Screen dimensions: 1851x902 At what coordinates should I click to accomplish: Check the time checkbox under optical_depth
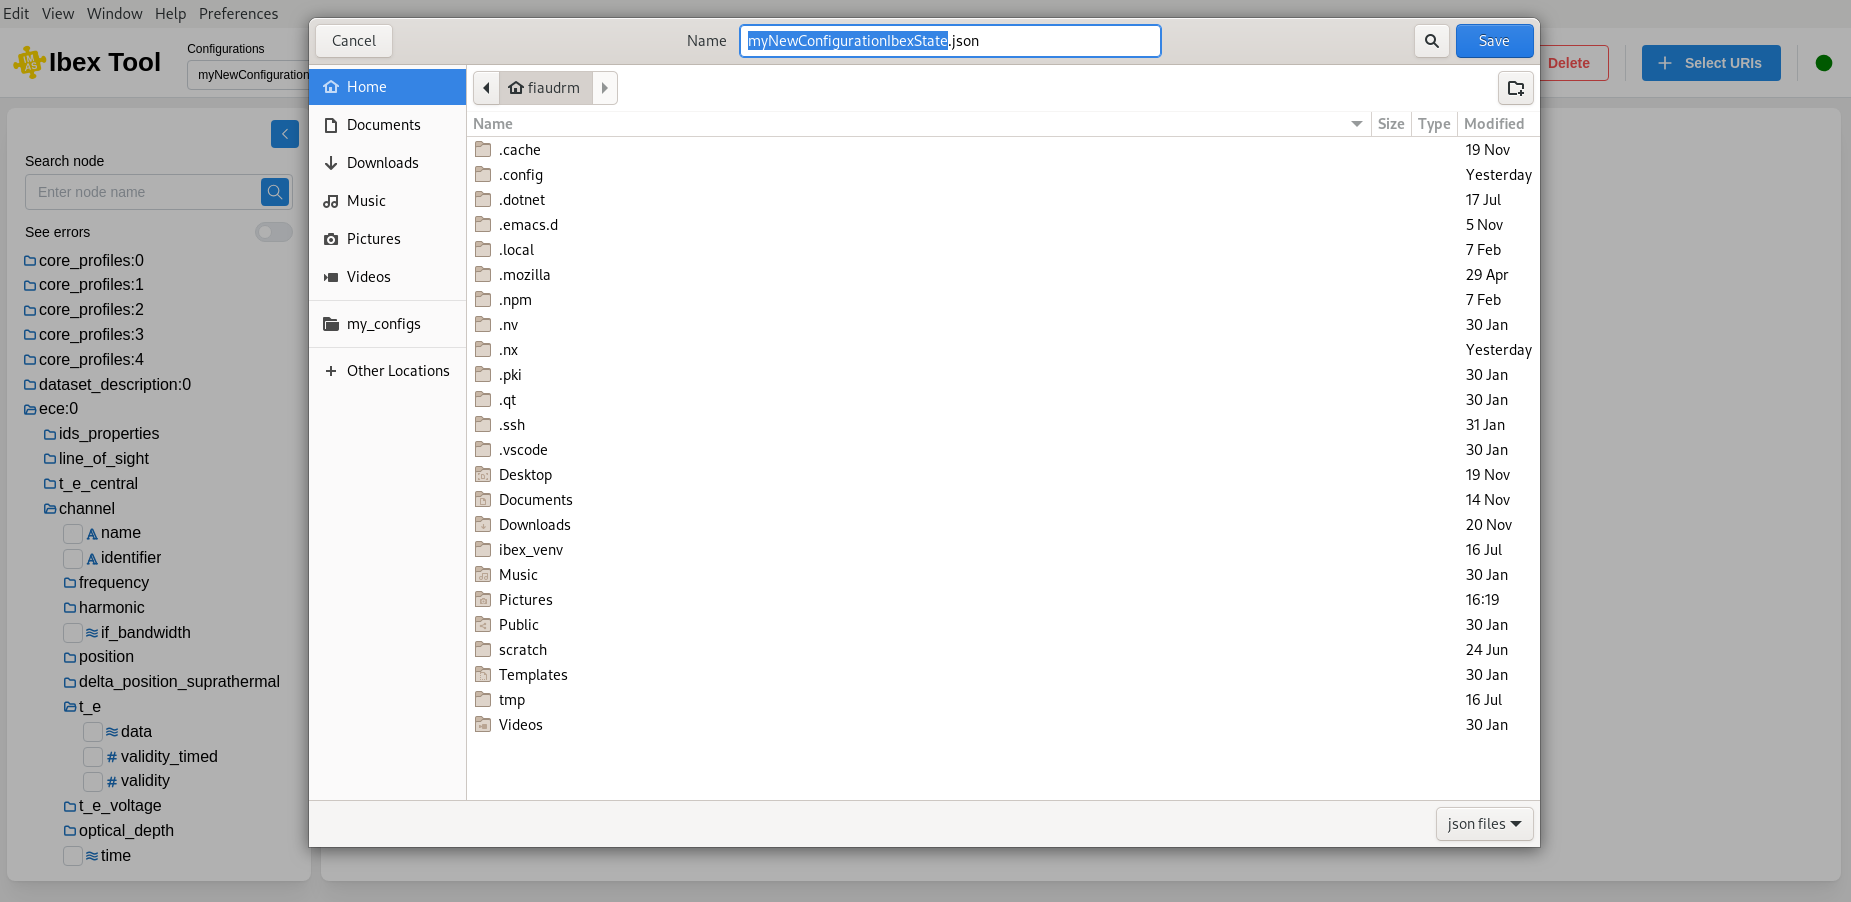click(x=72, y=856)
